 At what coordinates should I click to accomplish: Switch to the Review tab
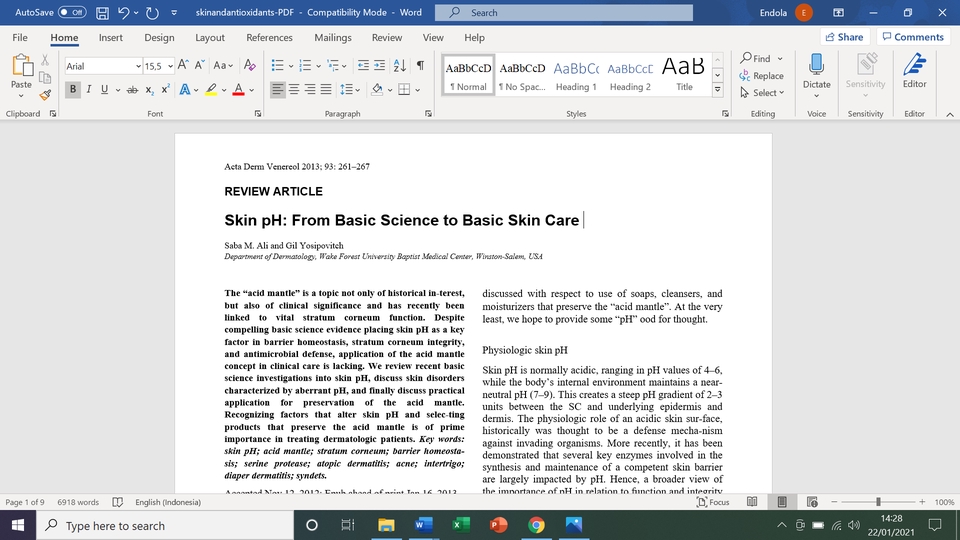pos(387,37)
